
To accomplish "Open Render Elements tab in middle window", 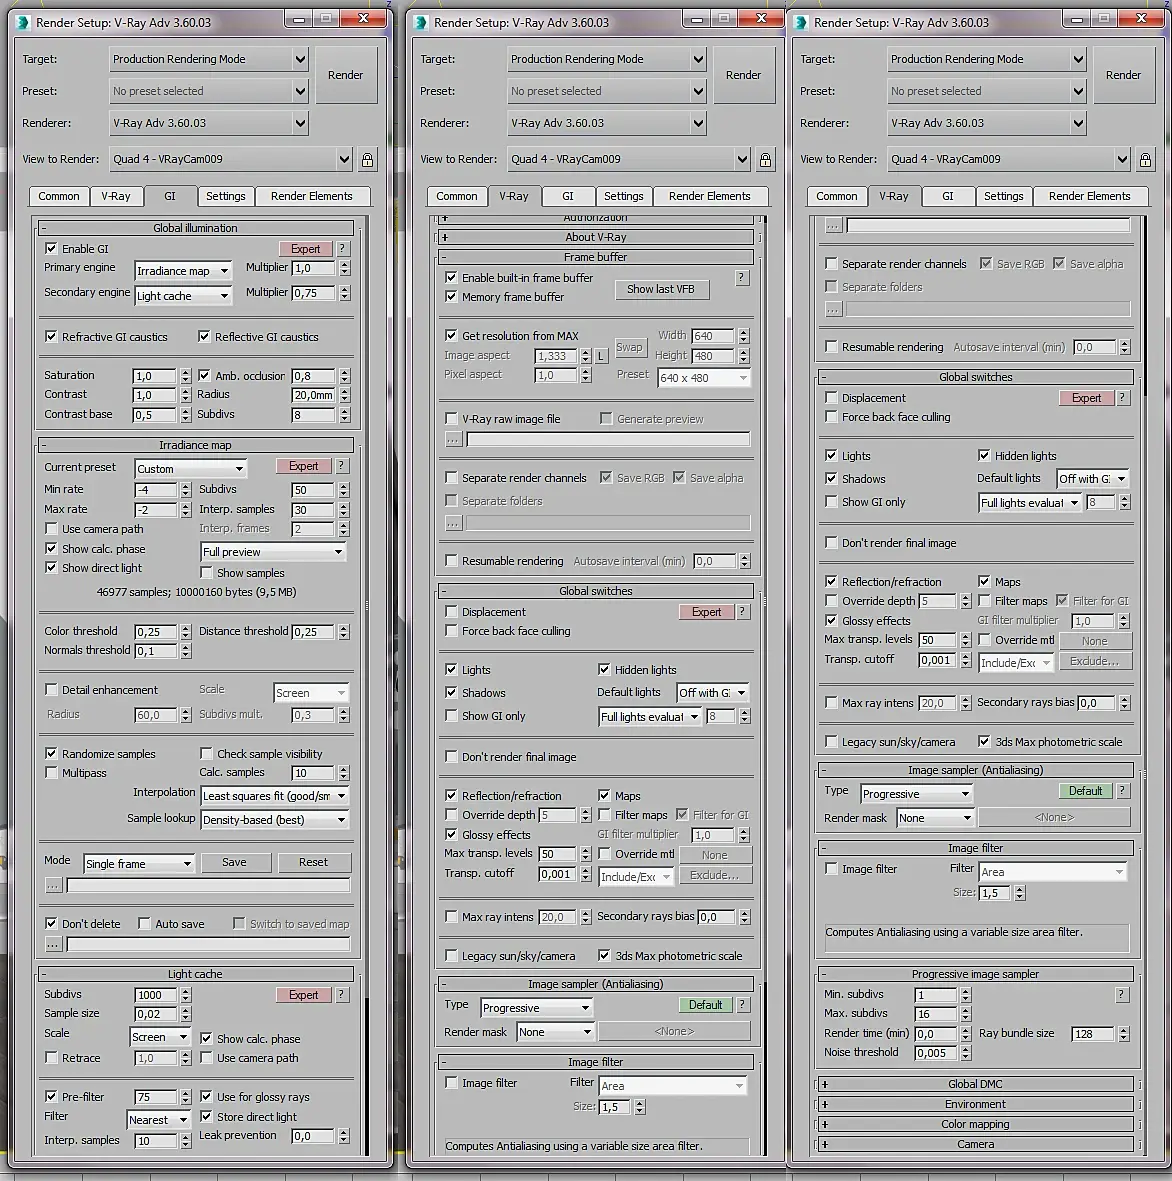I will 710,196.
